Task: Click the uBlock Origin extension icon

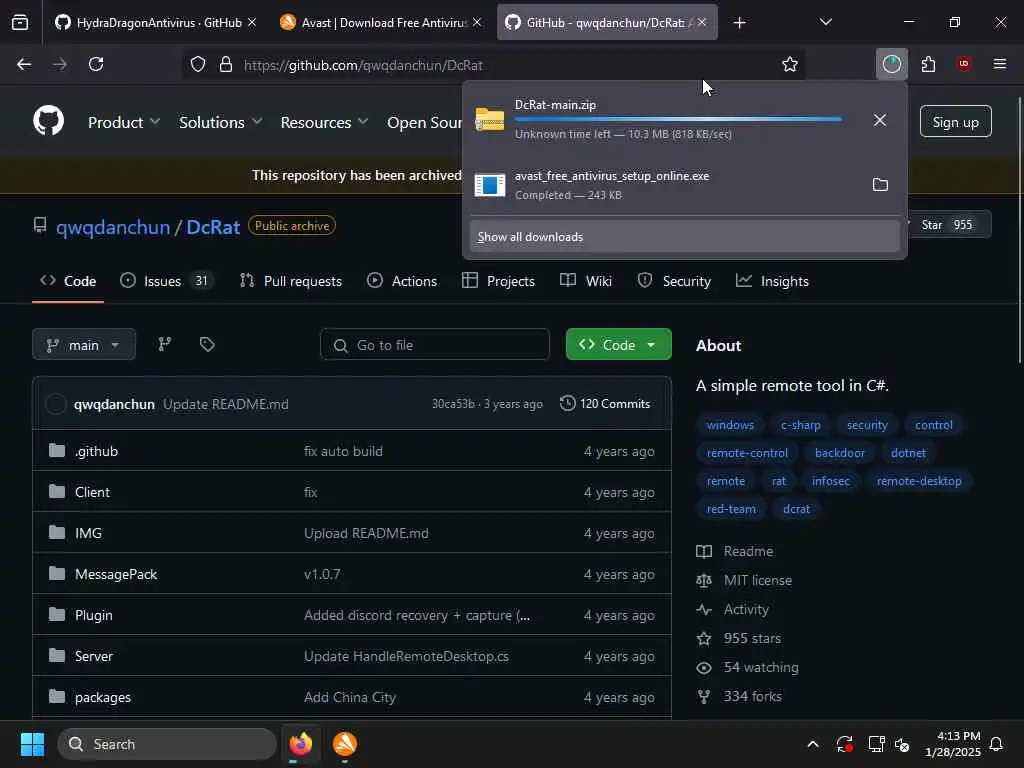Action: point(964,64)
